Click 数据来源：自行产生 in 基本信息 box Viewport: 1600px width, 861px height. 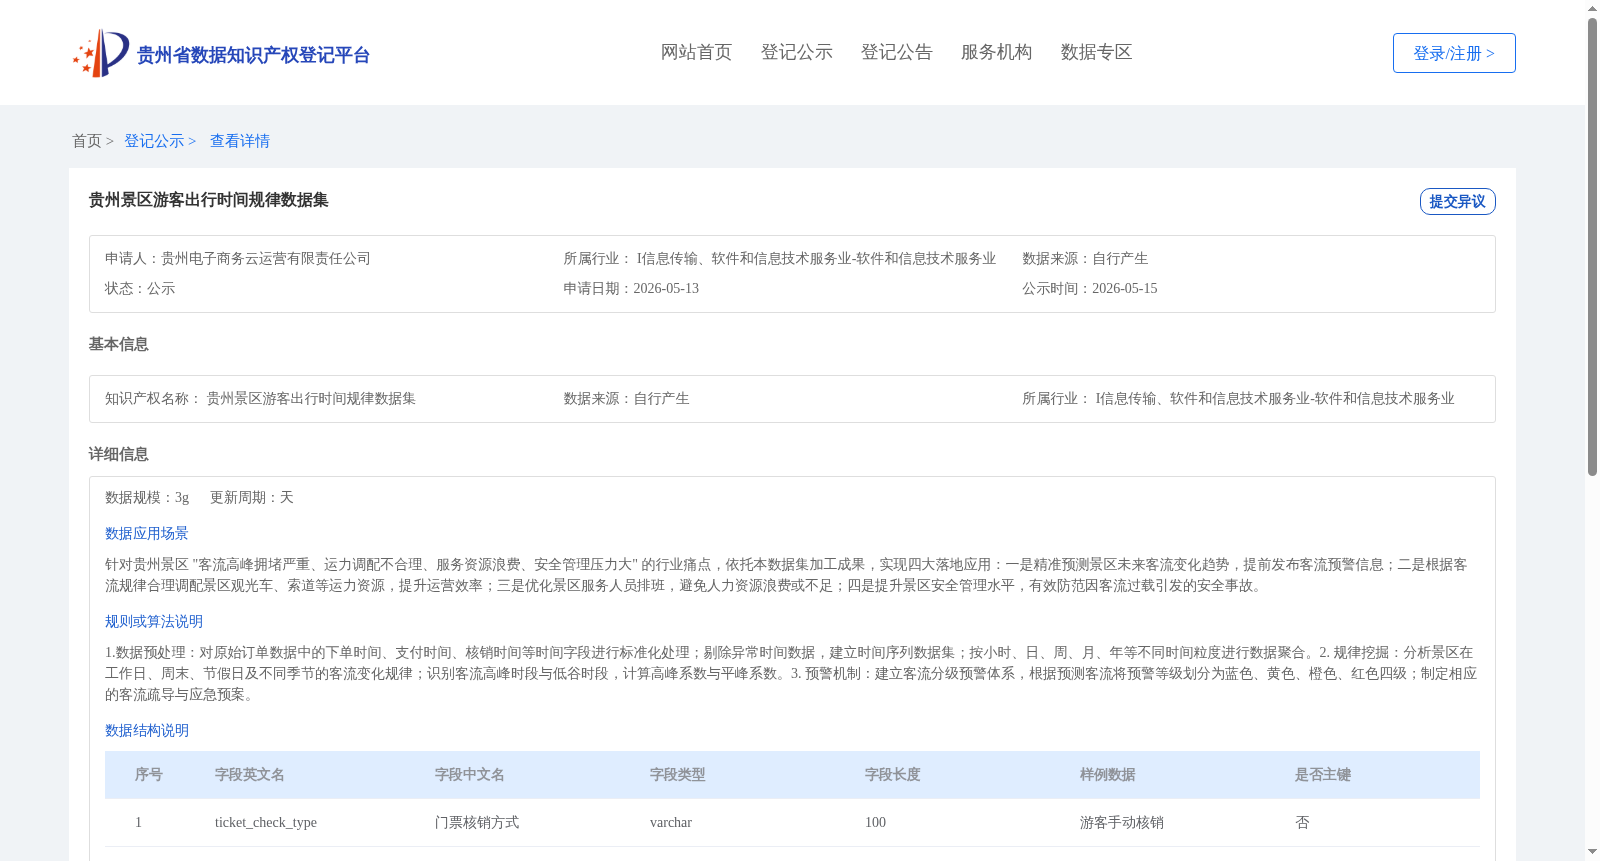tap(627, 398)
